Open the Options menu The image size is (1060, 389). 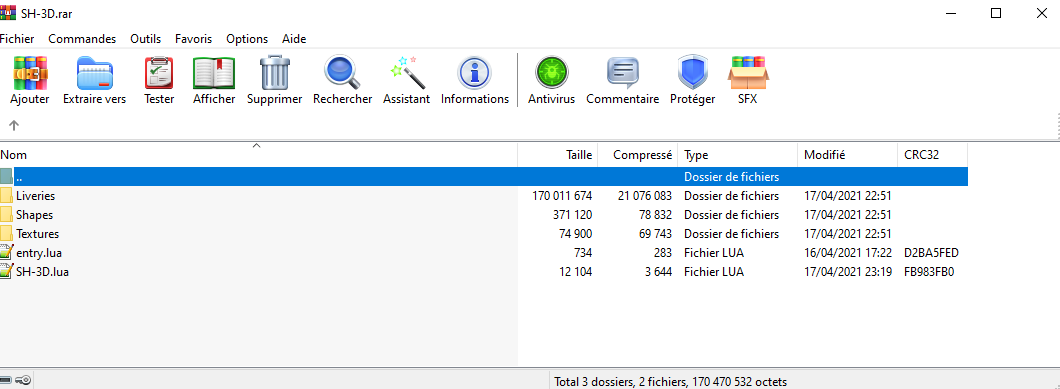[247, 39]
